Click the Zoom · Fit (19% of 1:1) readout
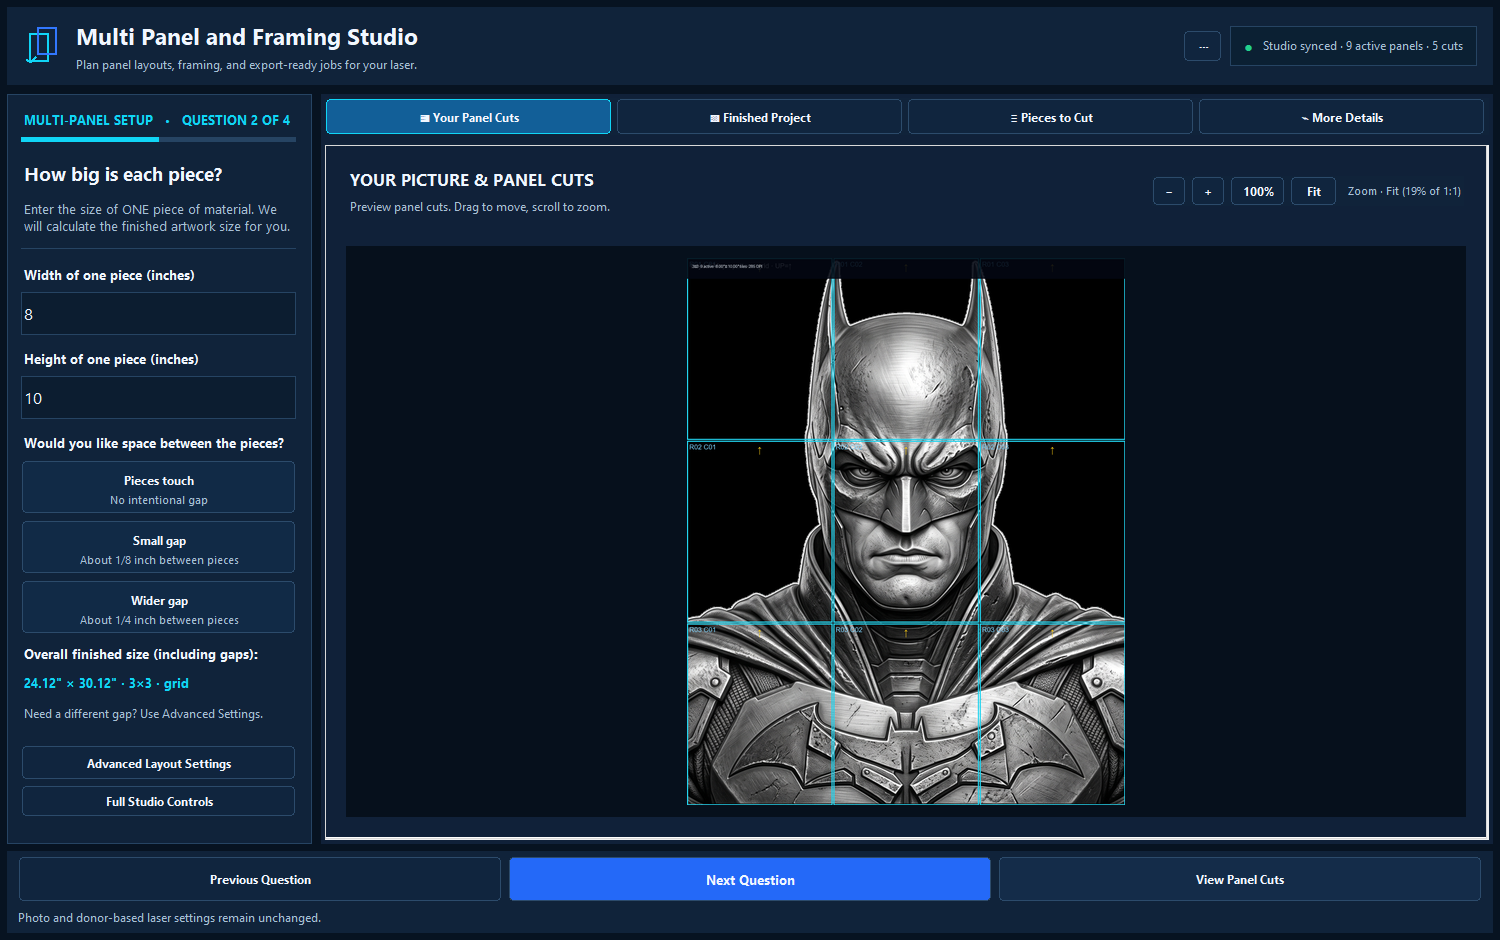Screen dimensions: 1500x940 (1404, 191)
